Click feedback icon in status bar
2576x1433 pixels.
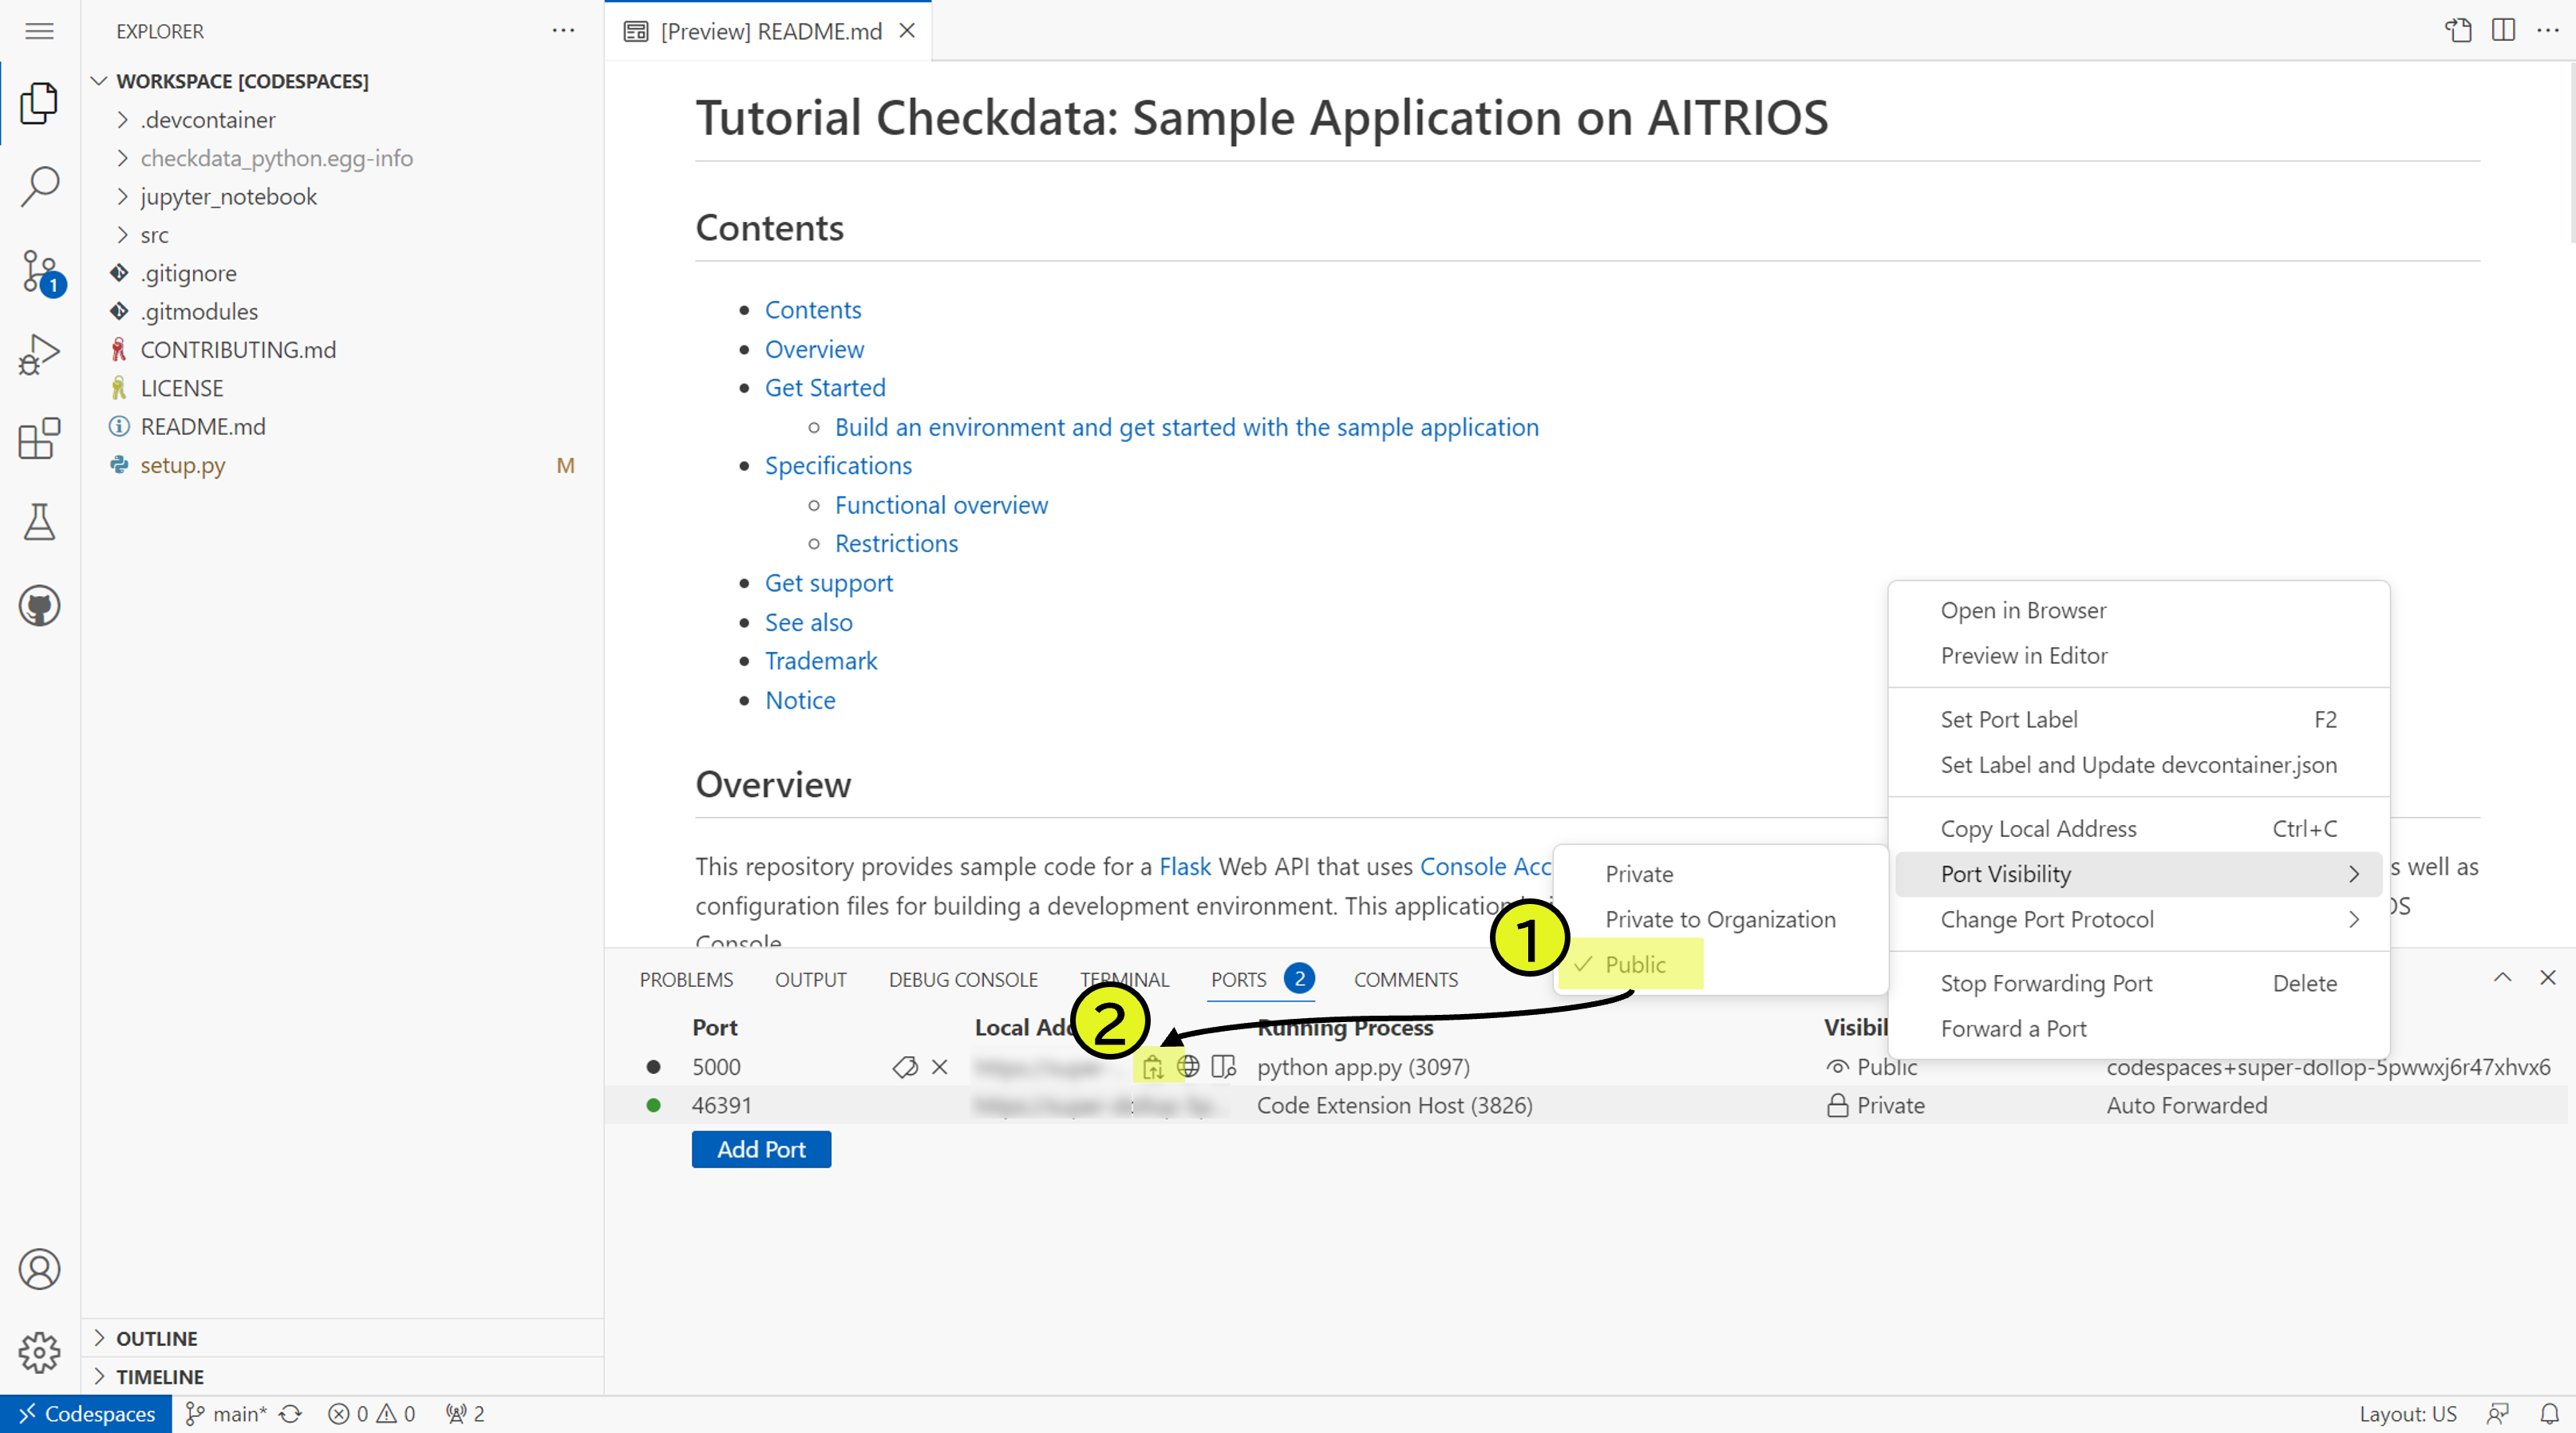coord(2498,1414)
